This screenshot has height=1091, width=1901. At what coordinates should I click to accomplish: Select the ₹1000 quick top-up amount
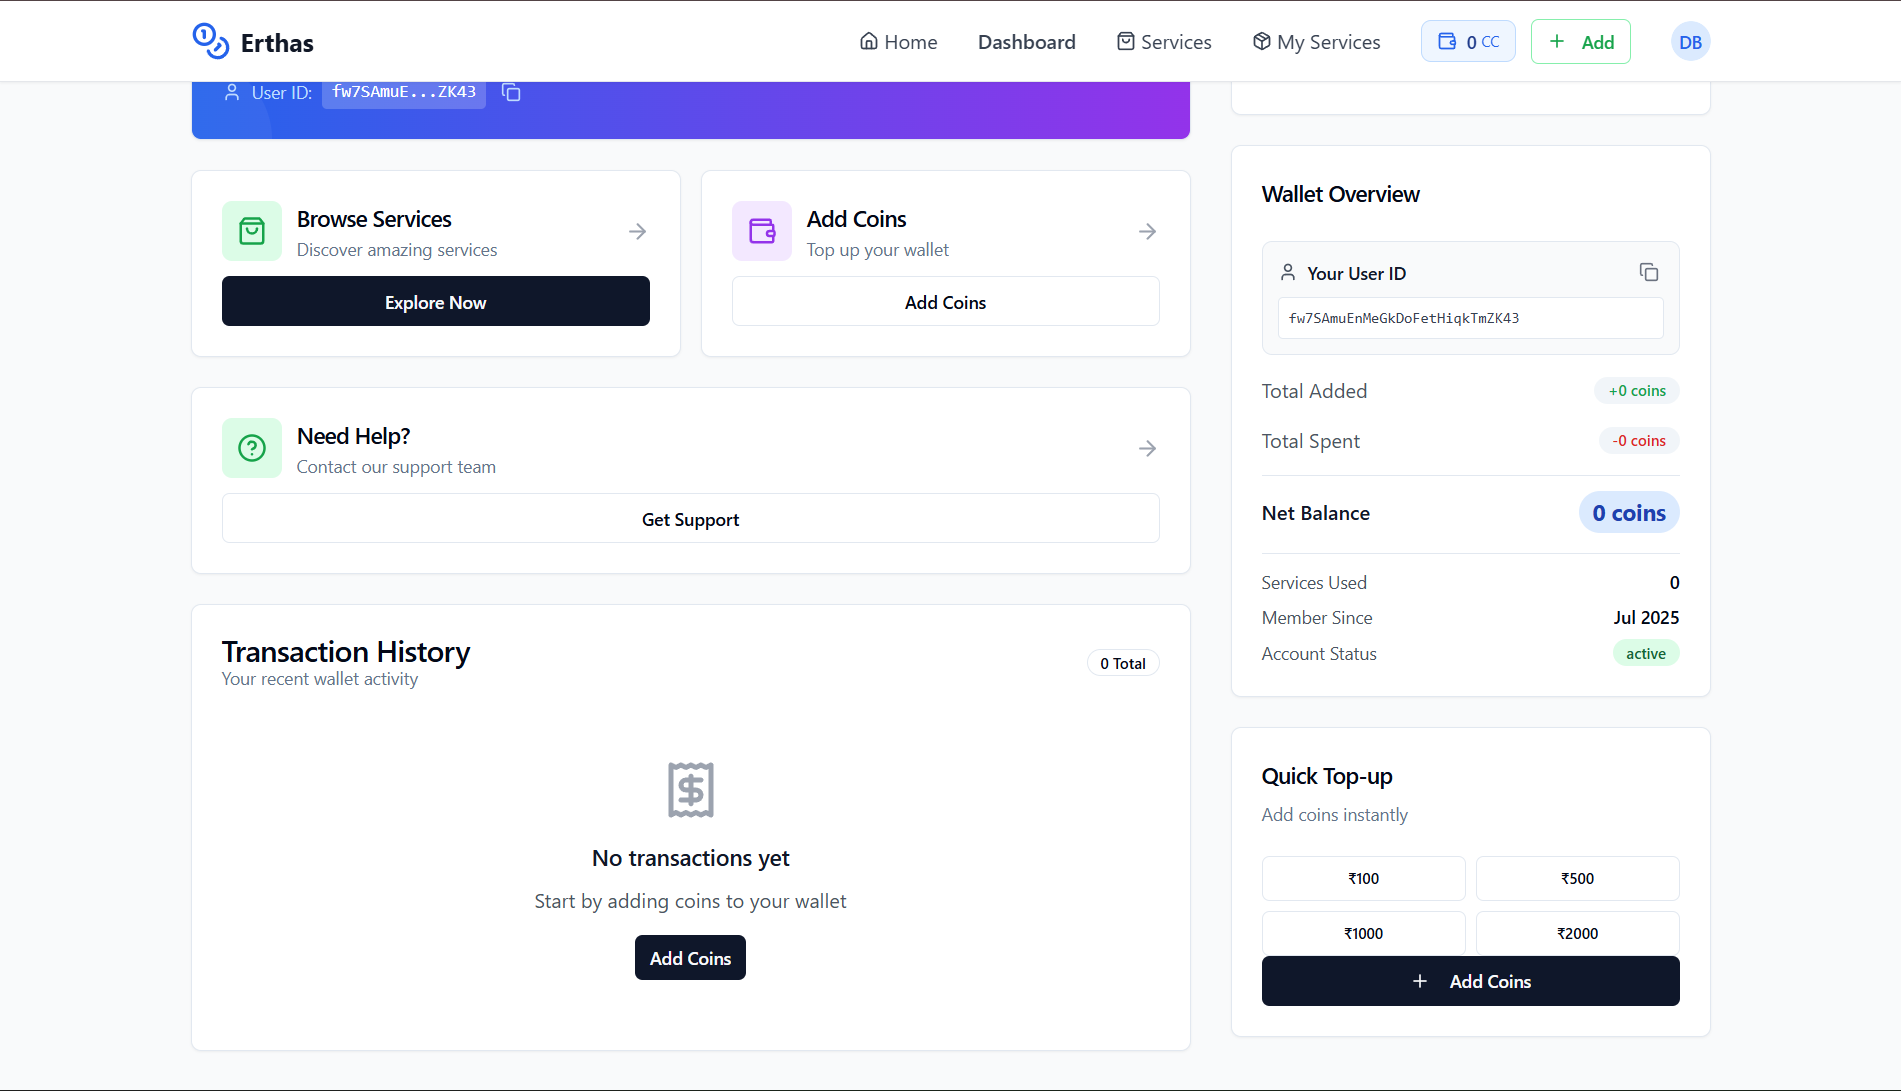click(1364, 932)
